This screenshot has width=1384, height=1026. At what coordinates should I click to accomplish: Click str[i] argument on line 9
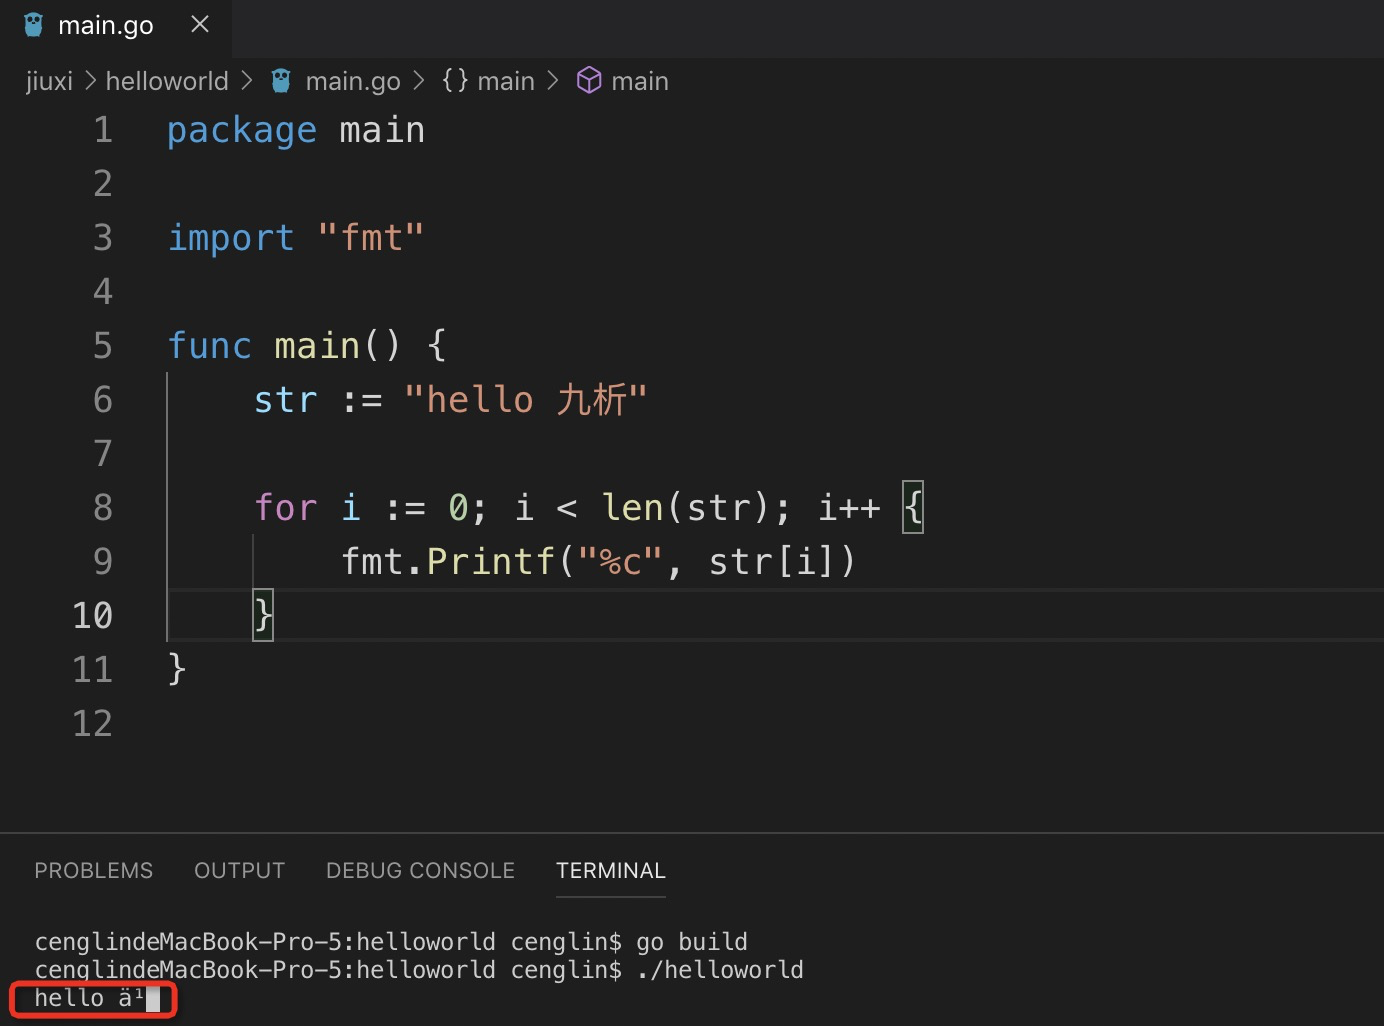(771, 562)
